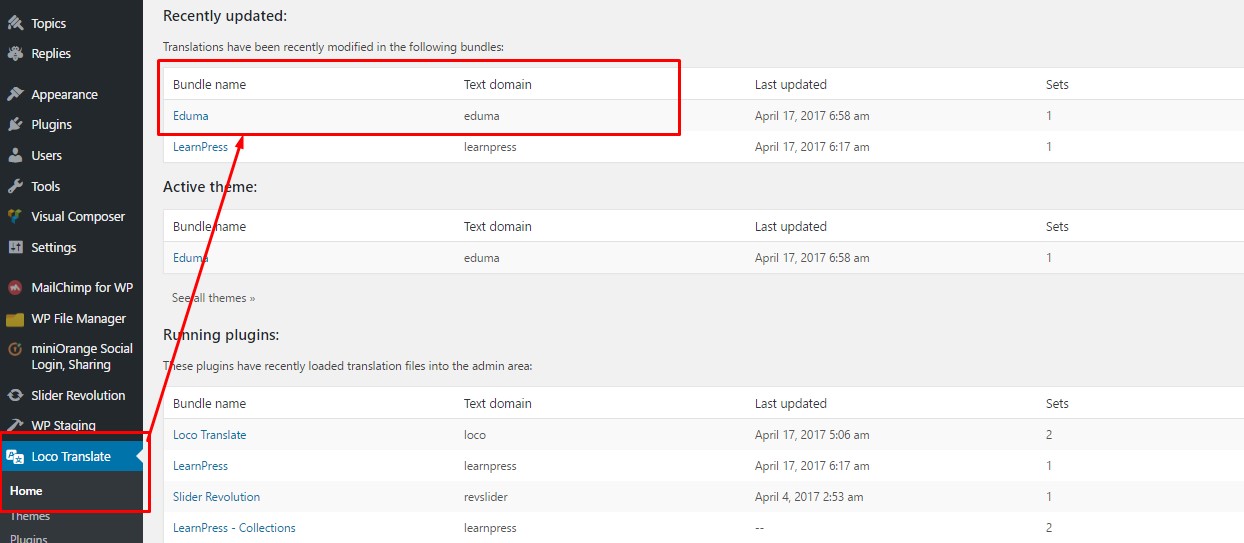
Task: Click the Recently updated heading
Action: (225, 16)
